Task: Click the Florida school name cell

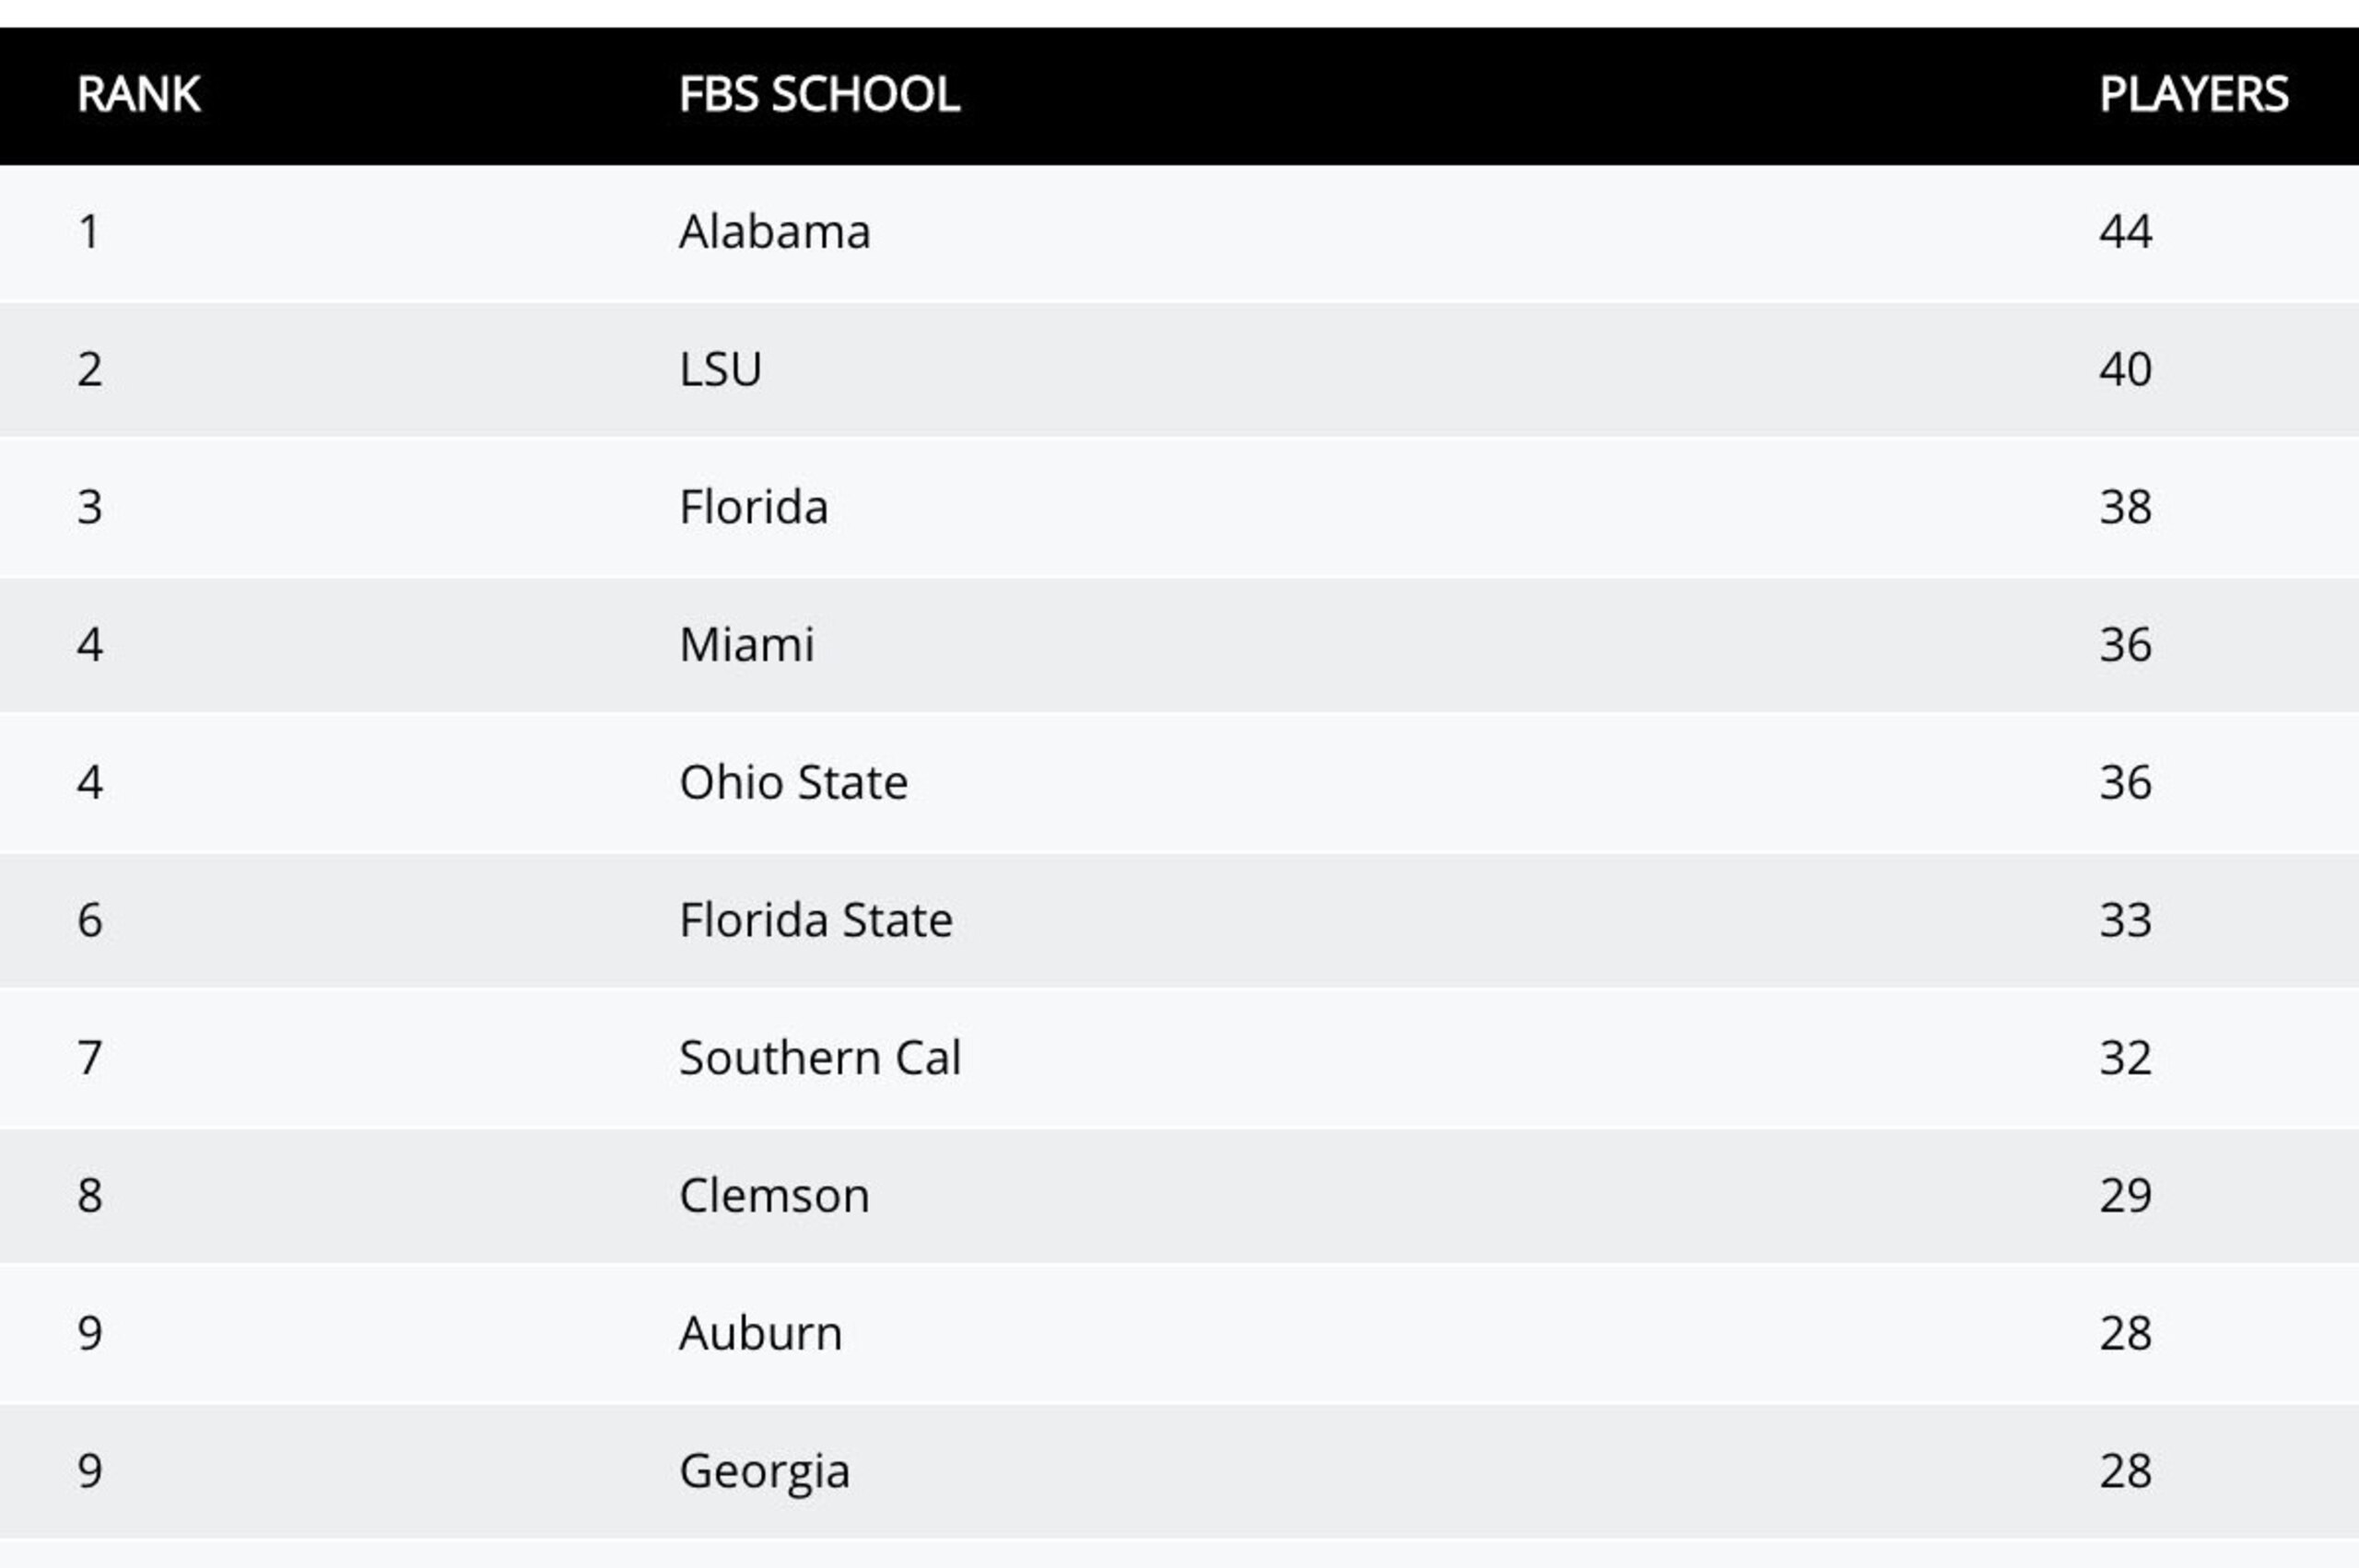Action: [x=754, y=507]
